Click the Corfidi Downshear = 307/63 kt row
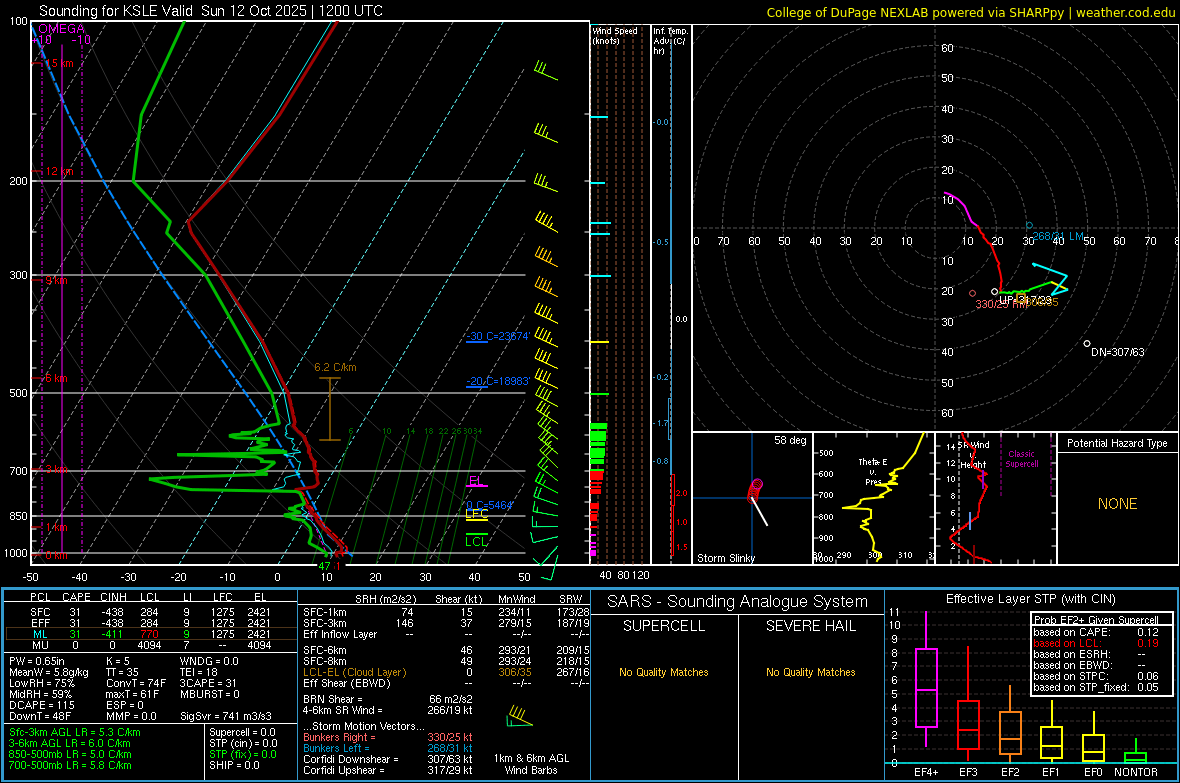Screen dimensions: 1180x783 (388, 759)
